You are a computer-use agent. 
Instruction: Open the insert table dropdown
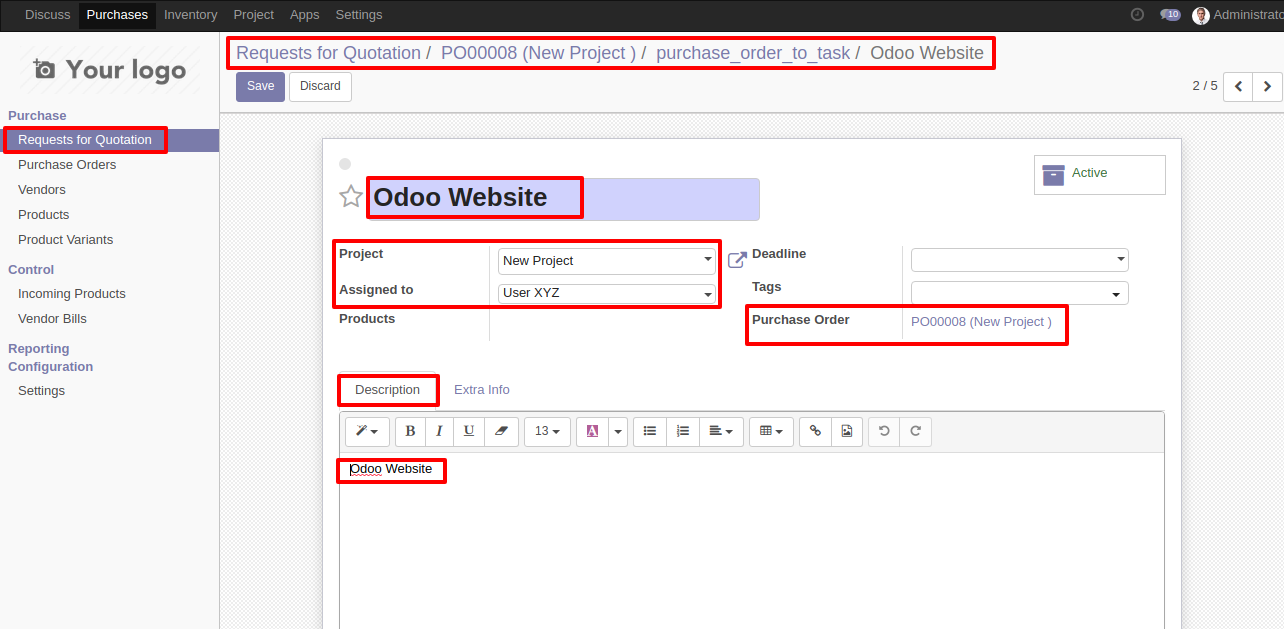772,431
